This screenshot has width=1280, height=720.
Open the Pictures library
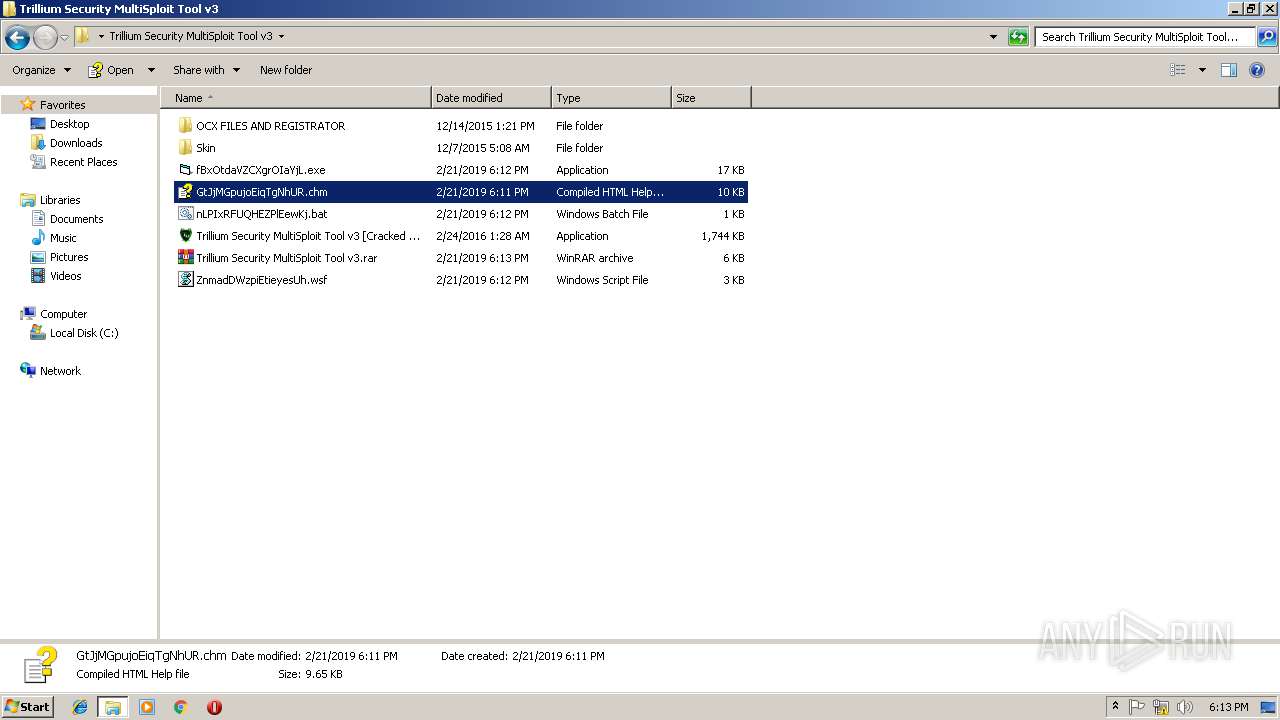pyautogui.click(x=69, y=257)
